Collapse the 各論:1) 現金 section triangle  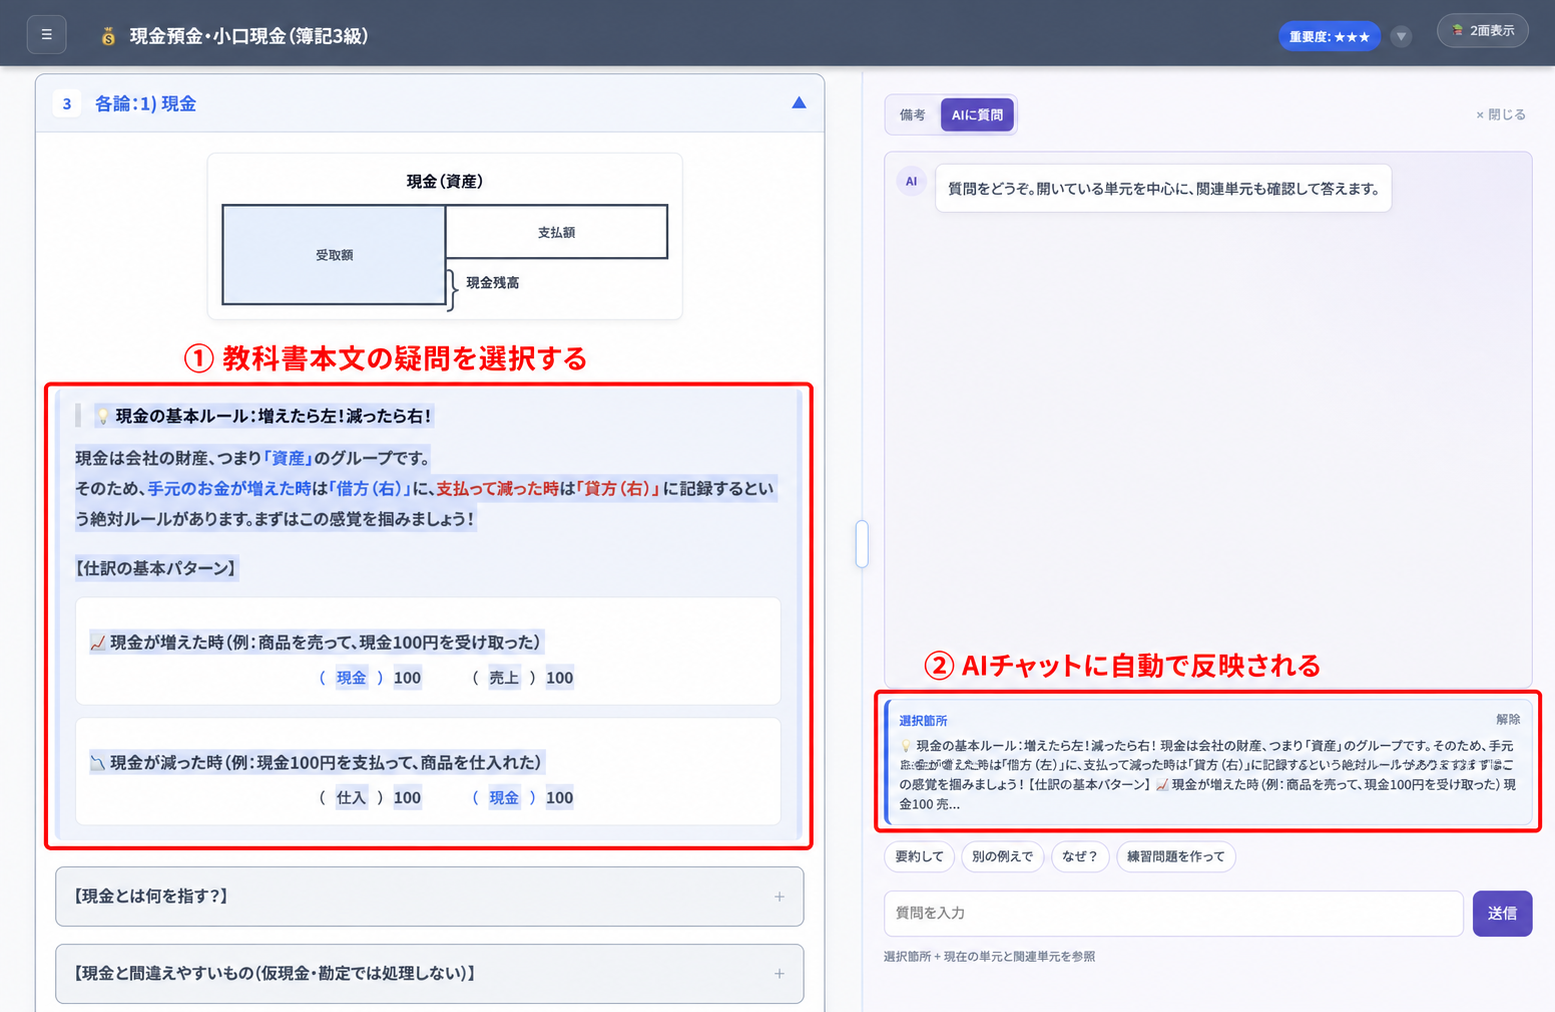tap(799, 103)
